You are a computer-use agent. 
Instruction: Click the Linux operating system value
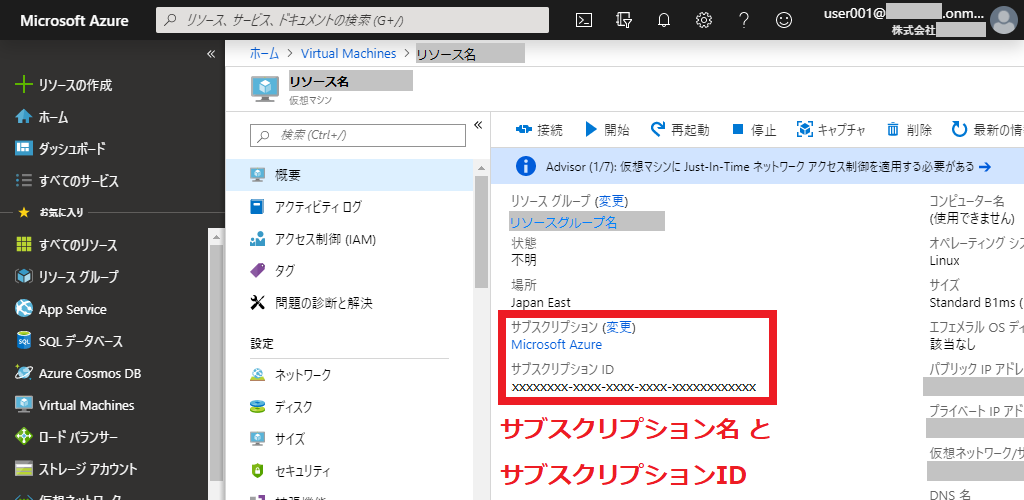944,260
